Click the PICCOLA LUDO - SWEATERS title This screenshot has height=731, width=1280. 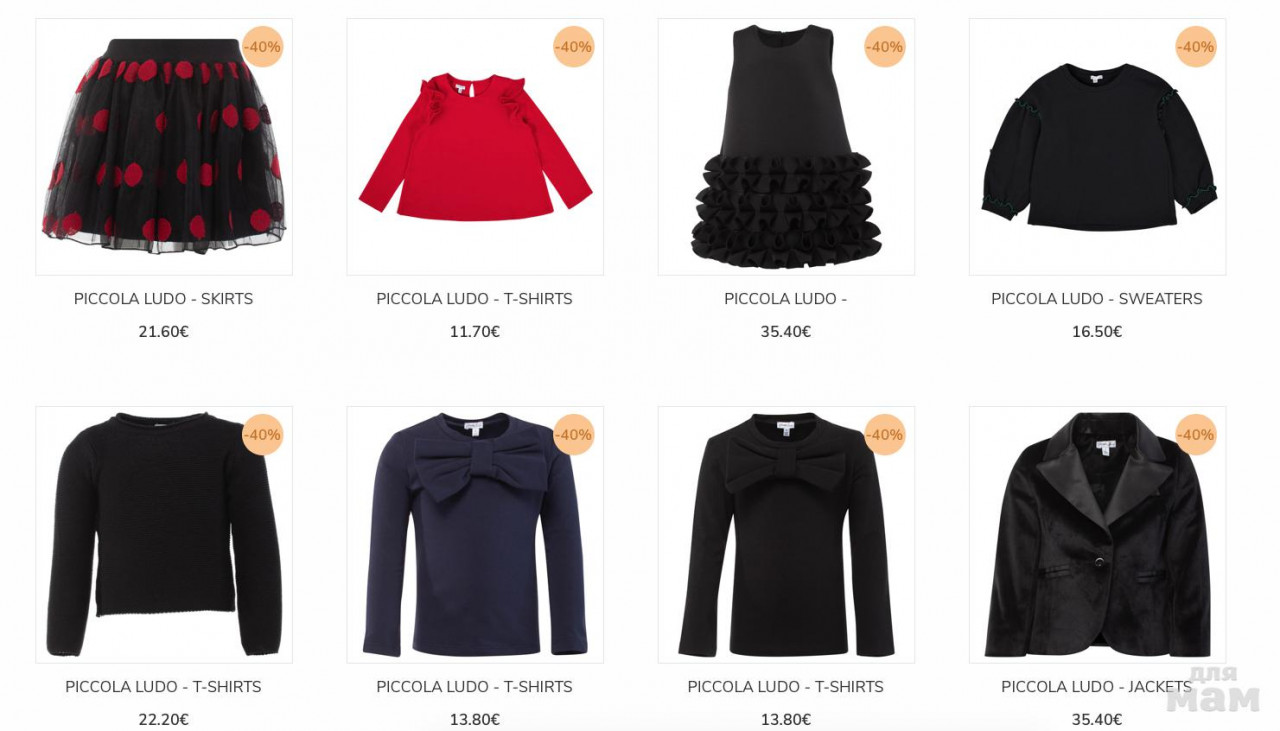pyautogui.click(x=1097, y=299)
